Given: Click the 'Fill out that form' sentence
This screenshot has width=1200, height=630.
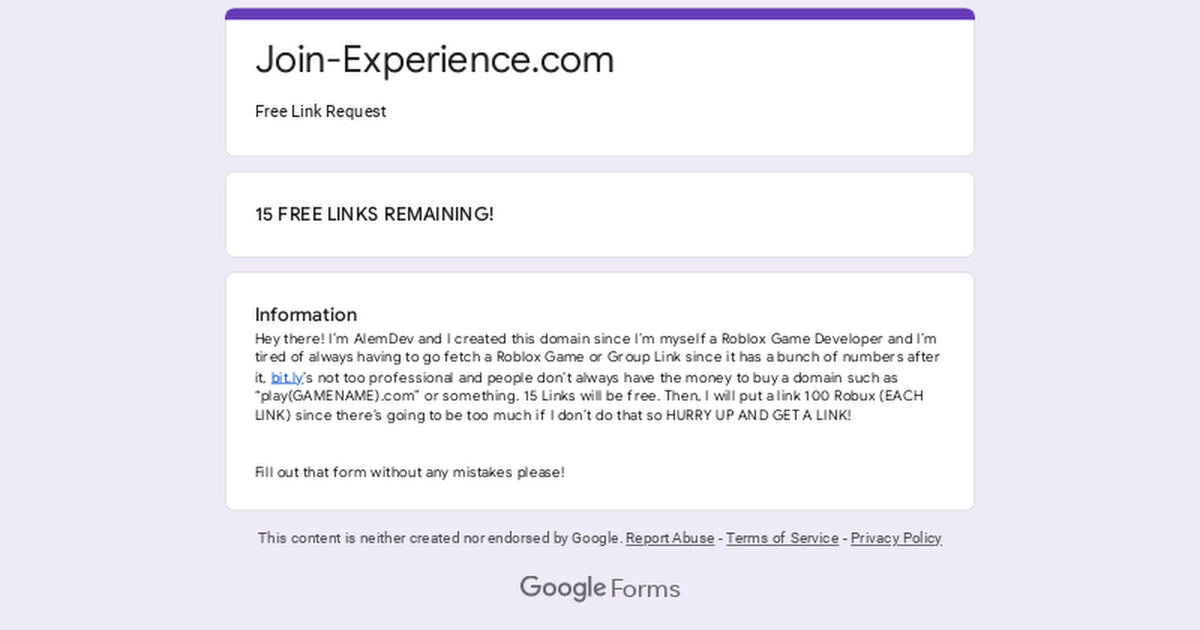Looking at the screenshot, I should 410,472.
